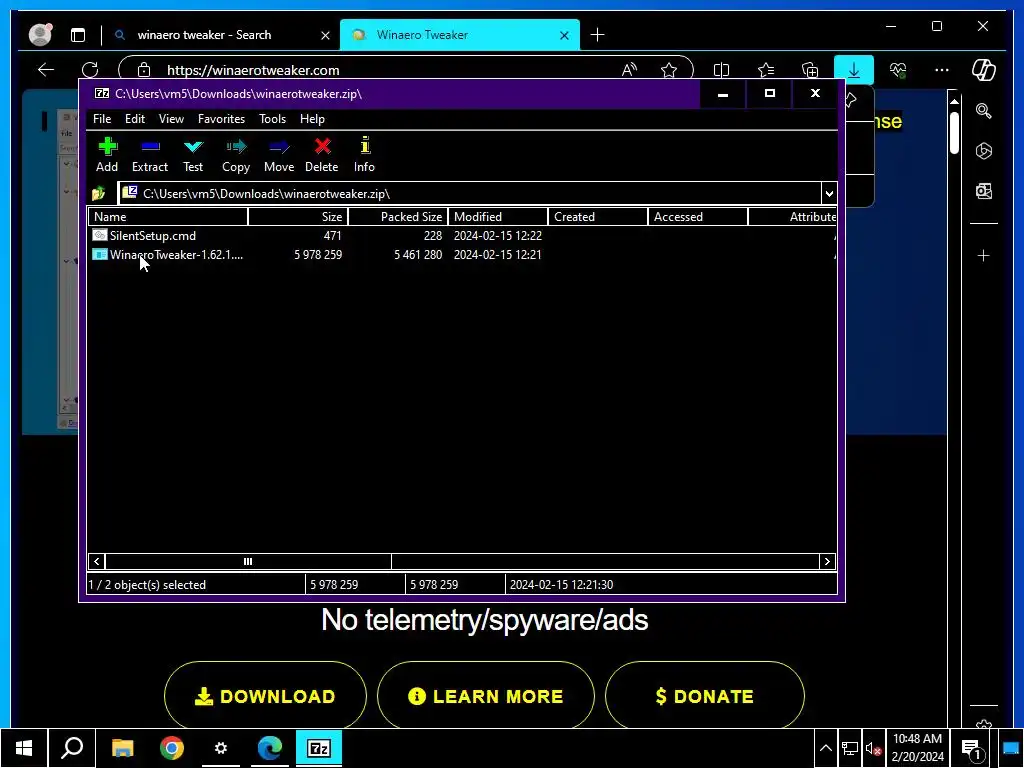1024x768 pixels.
Task: Sort by Size column header
Action: [298, 217]
